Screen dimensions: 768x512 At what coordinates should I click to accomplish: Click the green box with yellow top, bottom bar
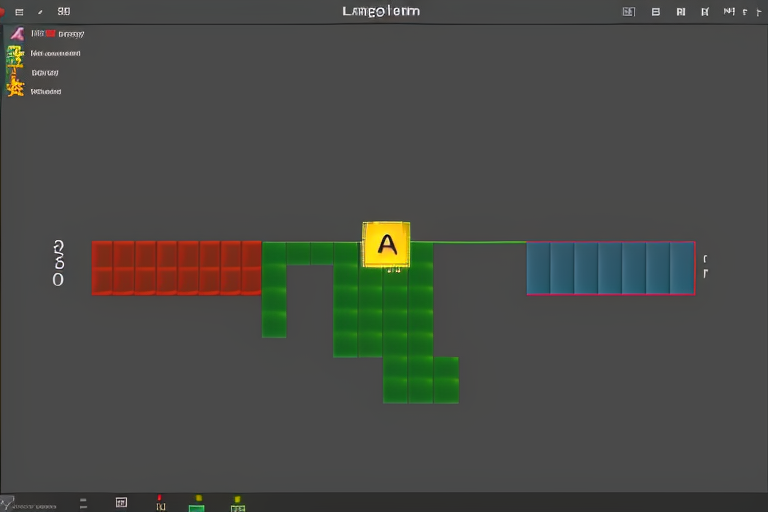(x=197, y=505)
